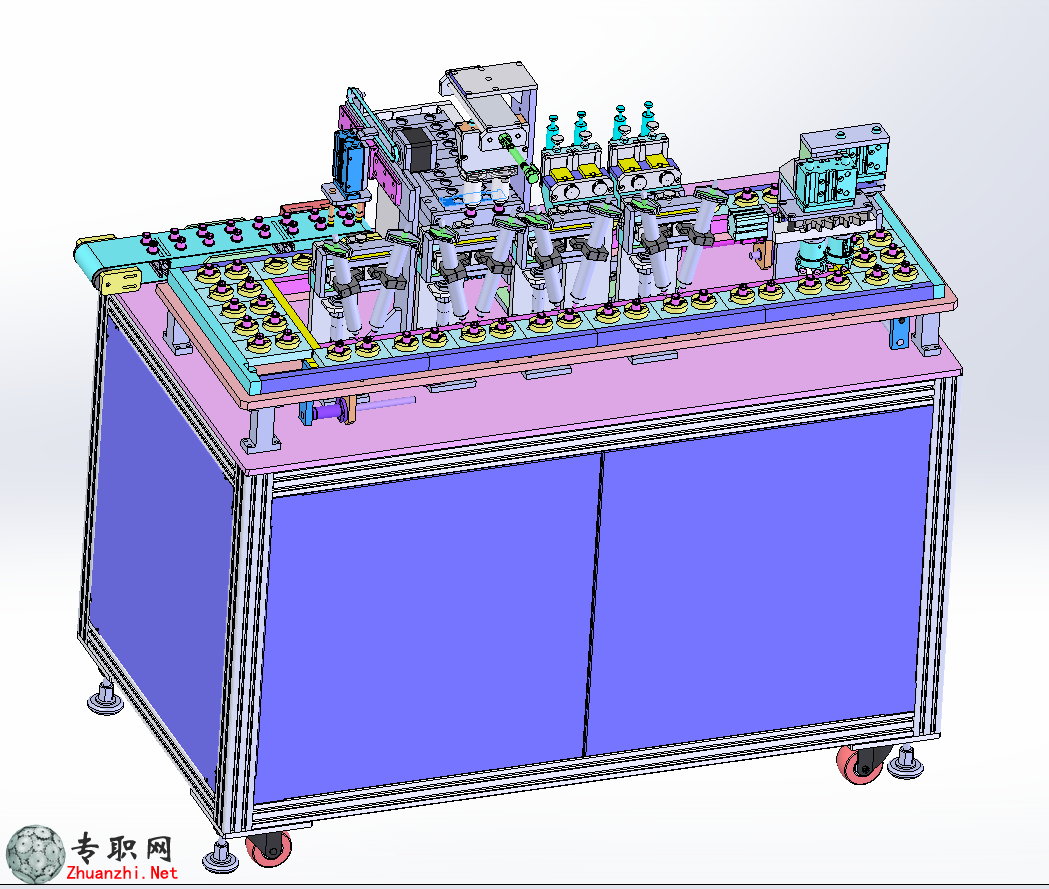Select the blue pneumatic cylinder on left tower
1049x889 pixels.
coord(348,161)
